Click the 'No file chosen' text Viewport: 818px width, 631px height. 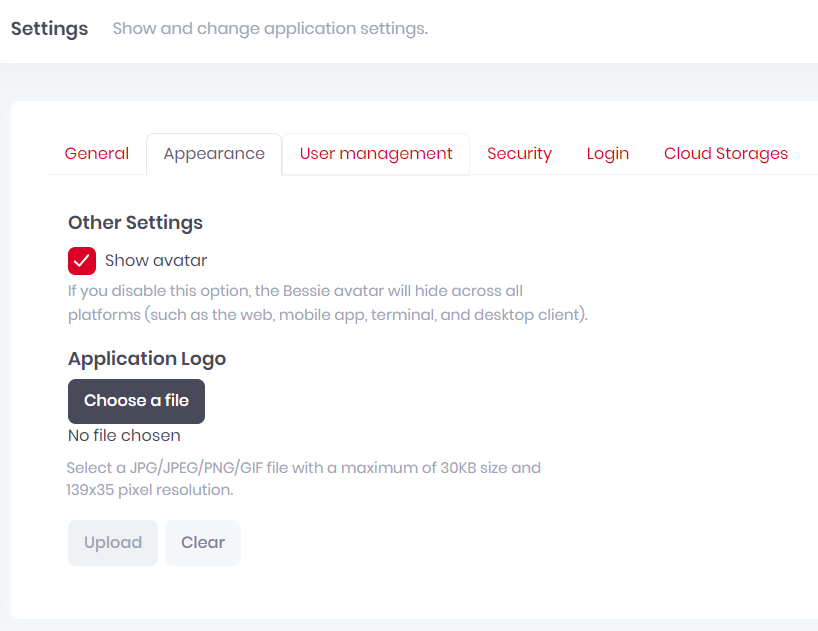(124, 435)
